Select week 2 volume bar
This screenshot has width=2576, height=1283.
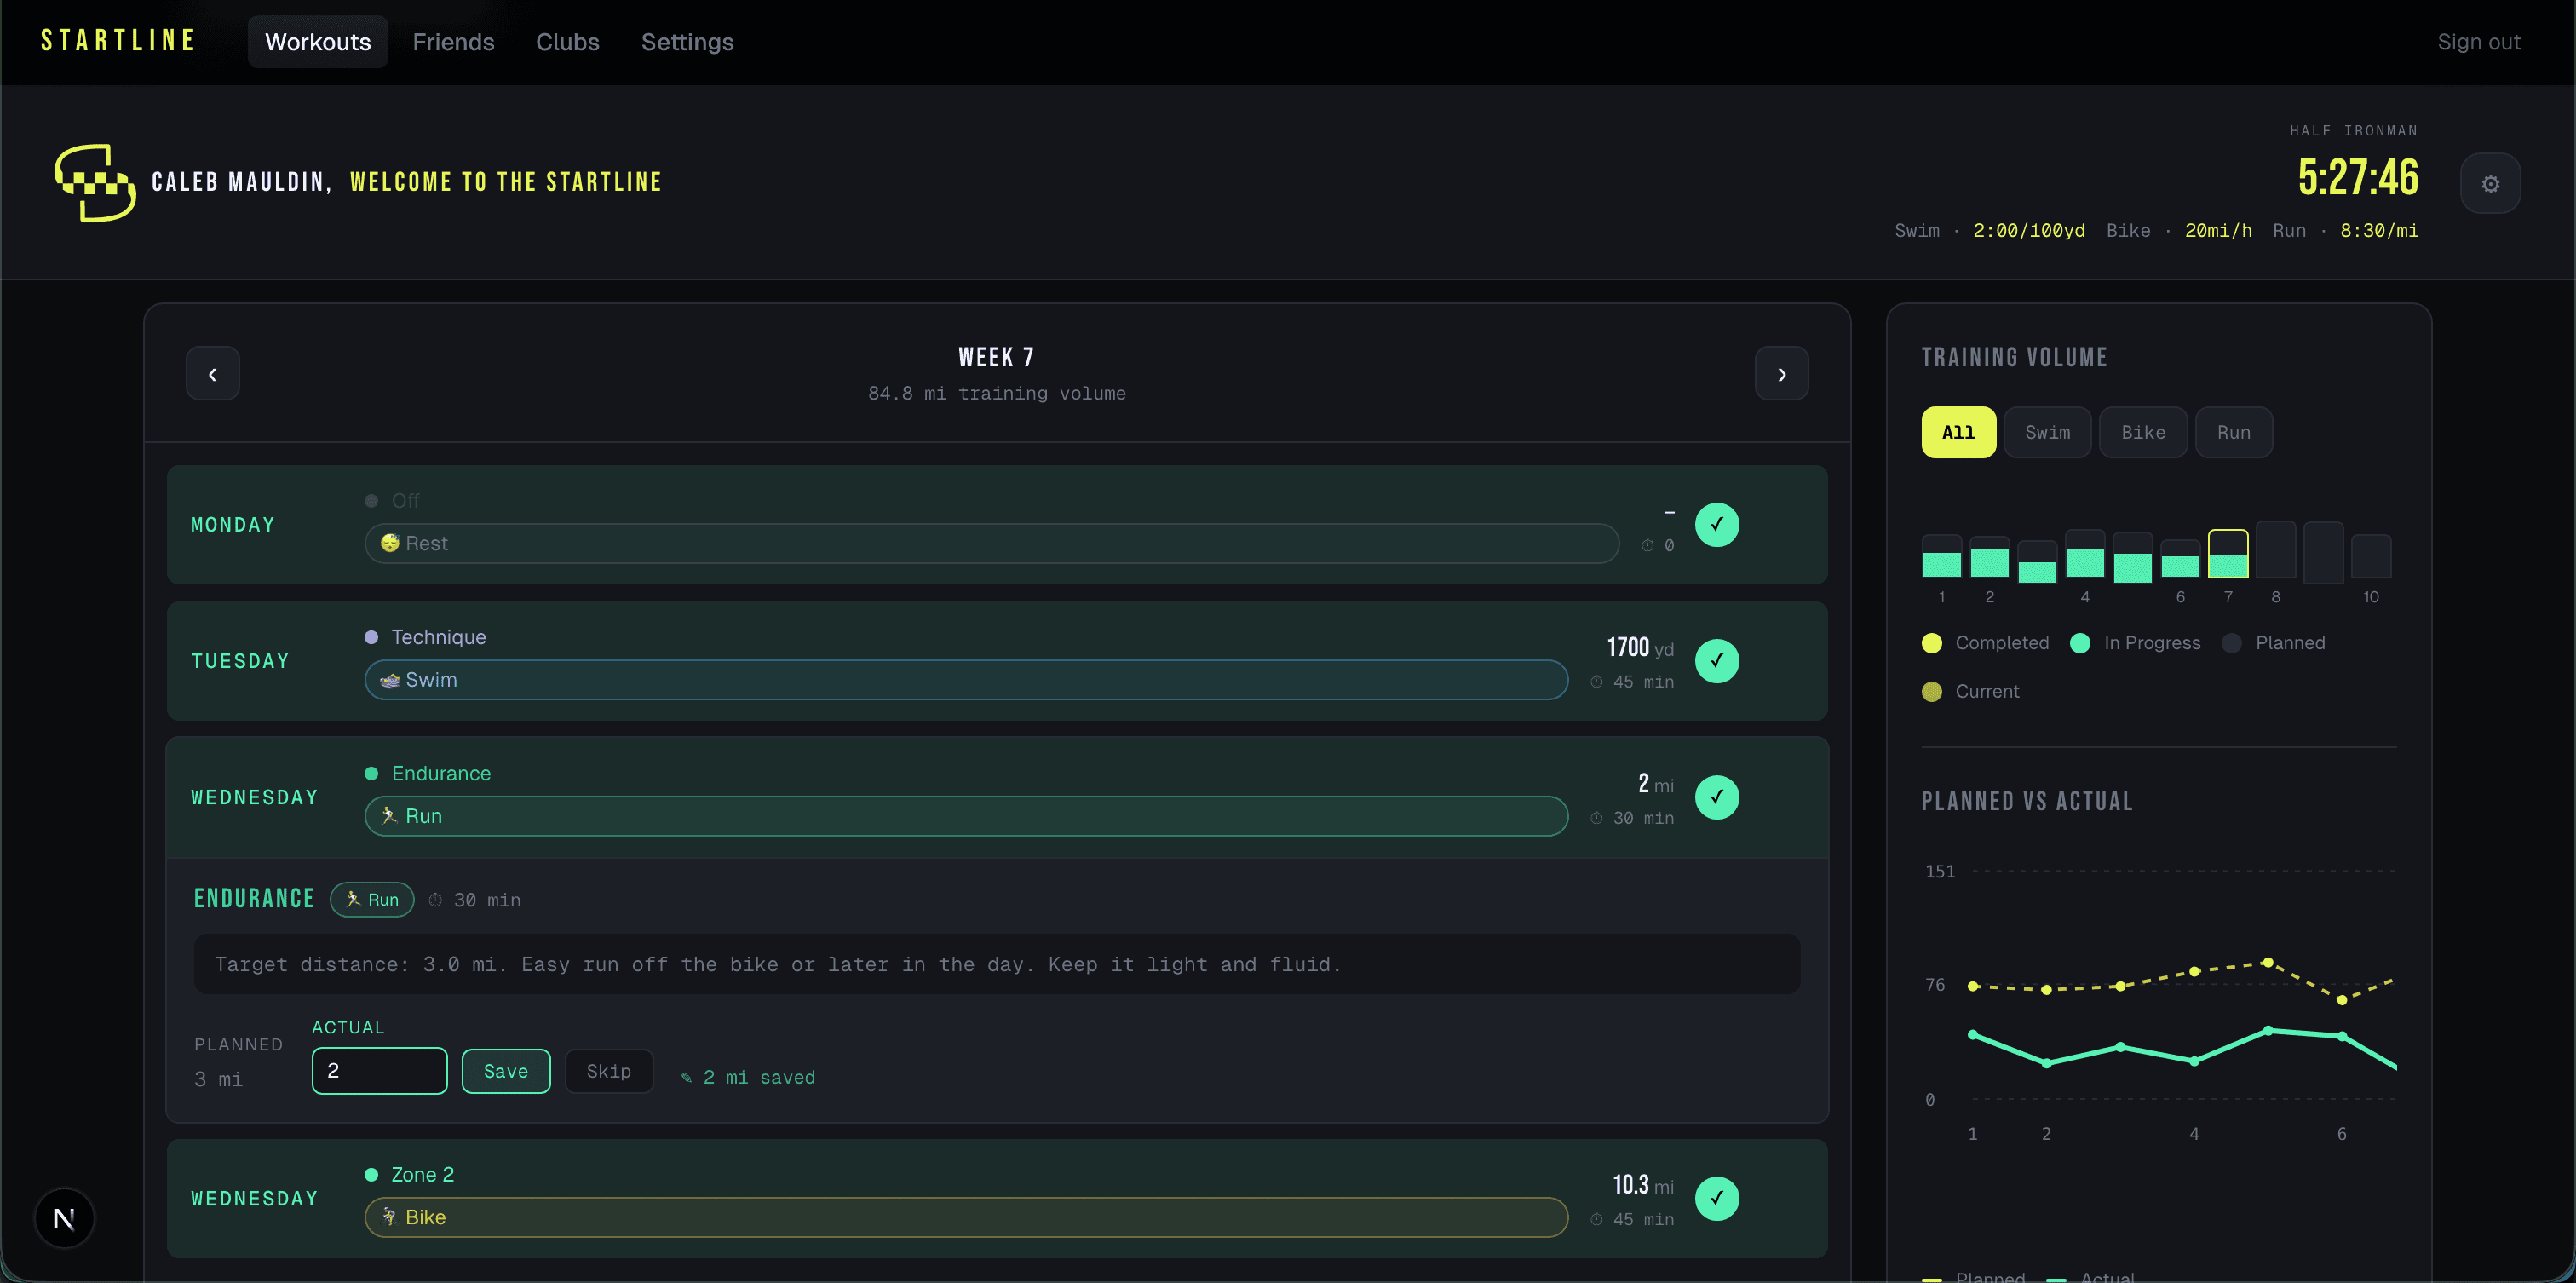coord(1990,557)
